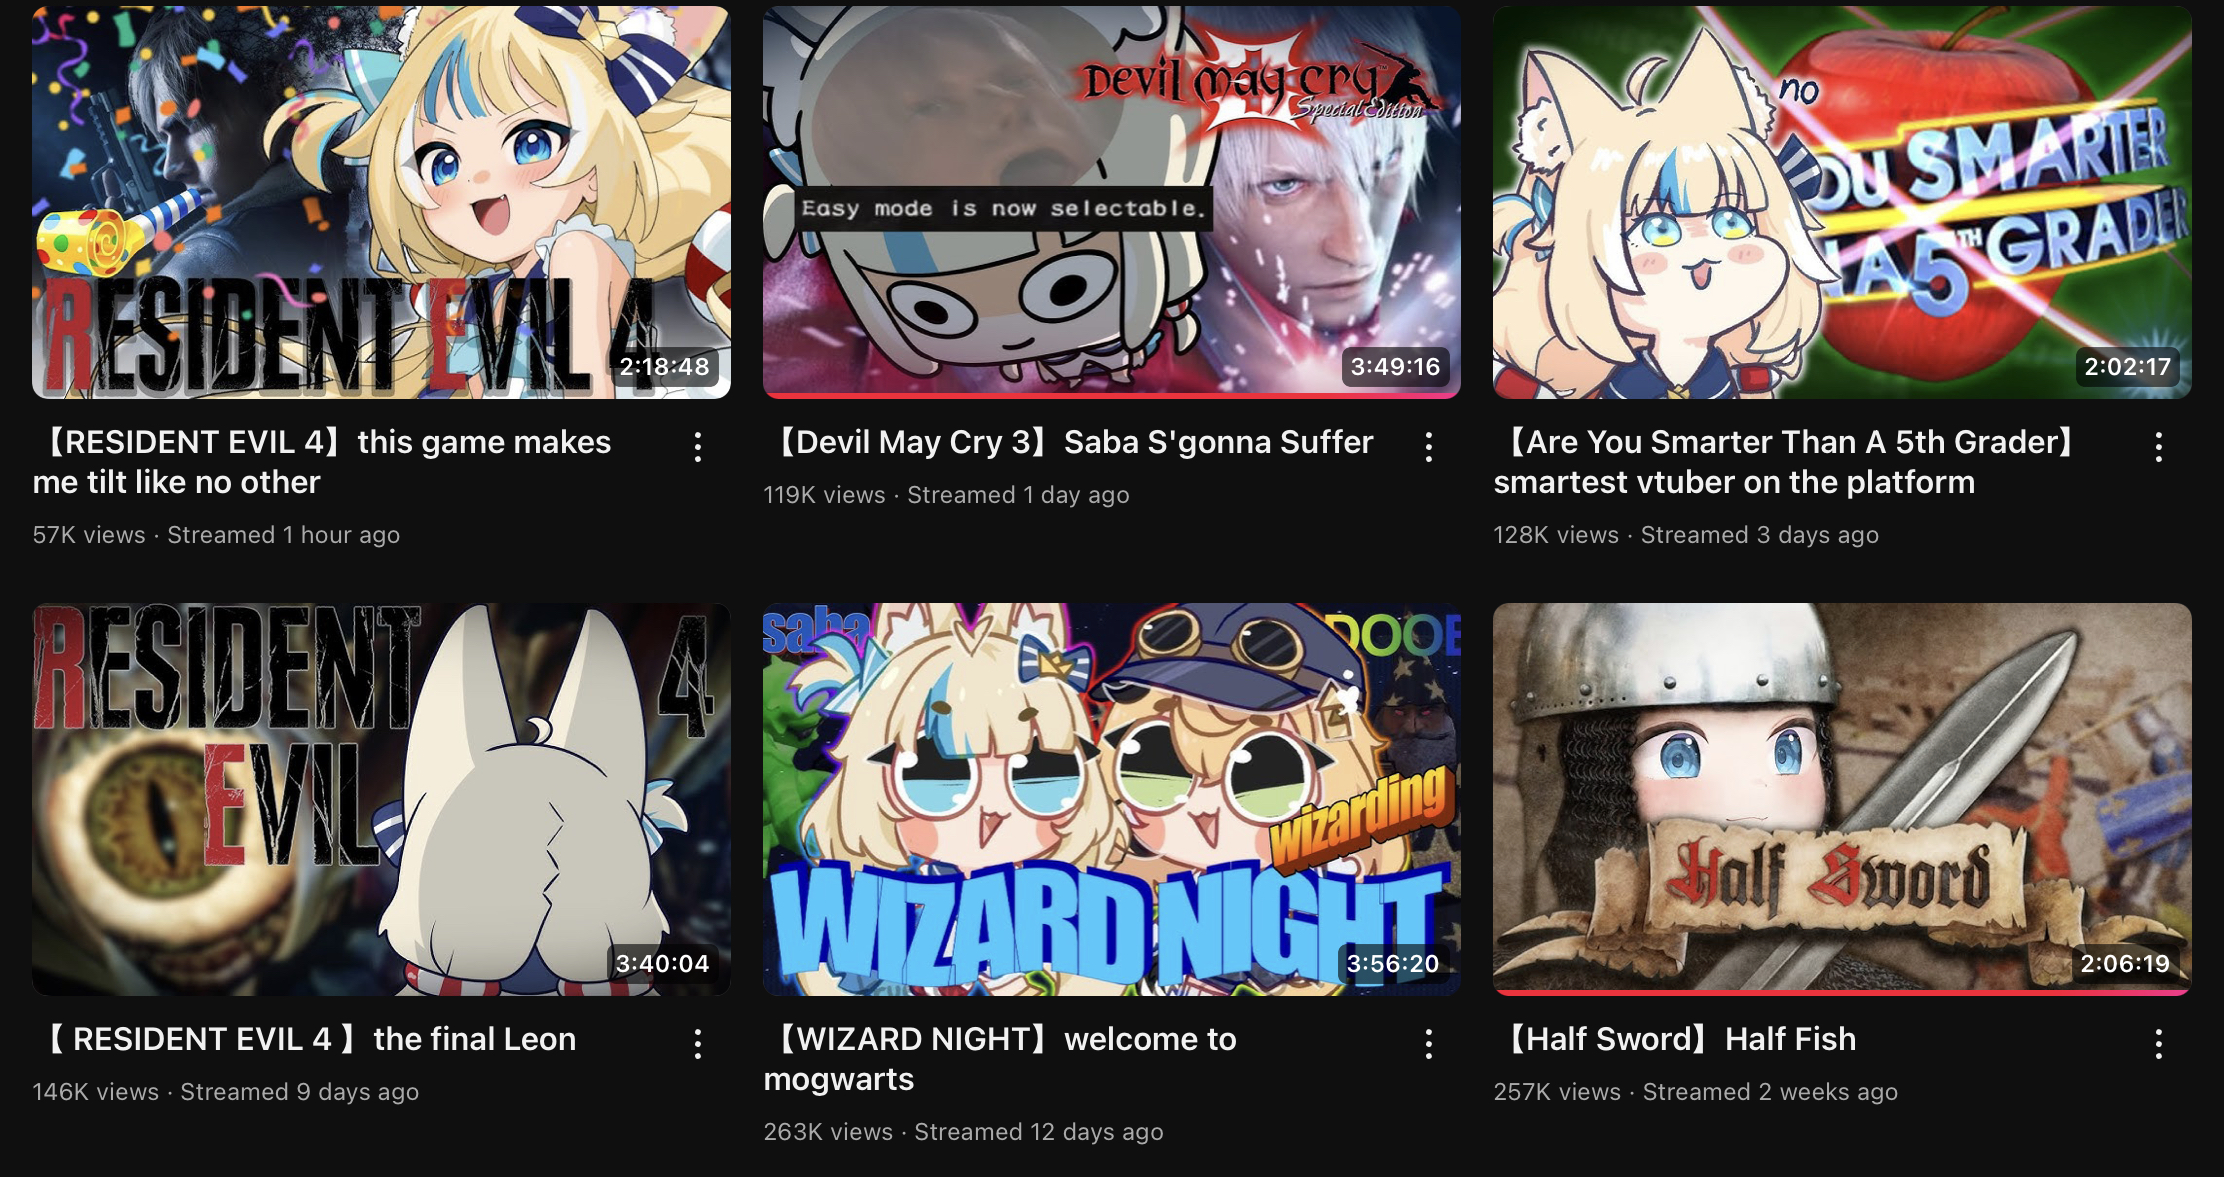Click title 'Half Fish'
Viewport: 2224px width, 1177px height.
(x=1790, y=1039)
